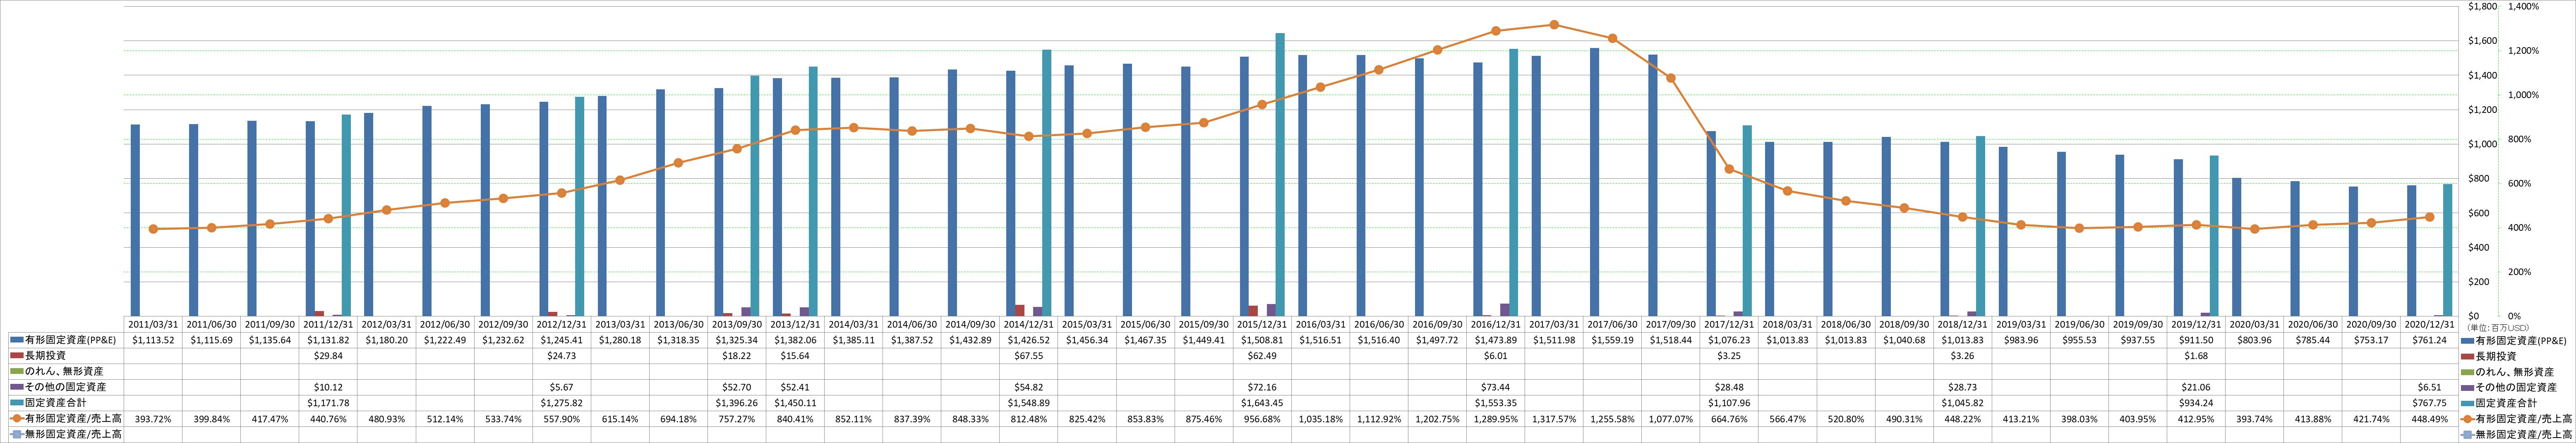The width and height of the screenshot is (2576, 443).
Task: Select the cell showing $1,275.82
Action: 562,402
